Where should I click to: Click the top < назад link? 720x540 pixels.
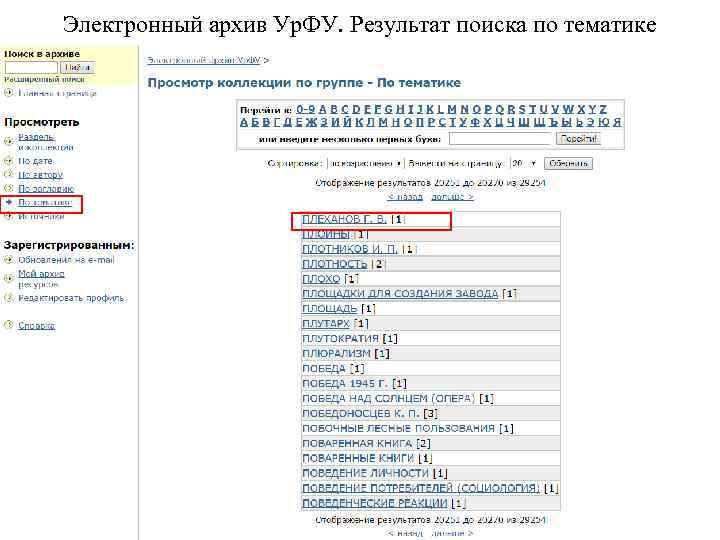(405, 197)
